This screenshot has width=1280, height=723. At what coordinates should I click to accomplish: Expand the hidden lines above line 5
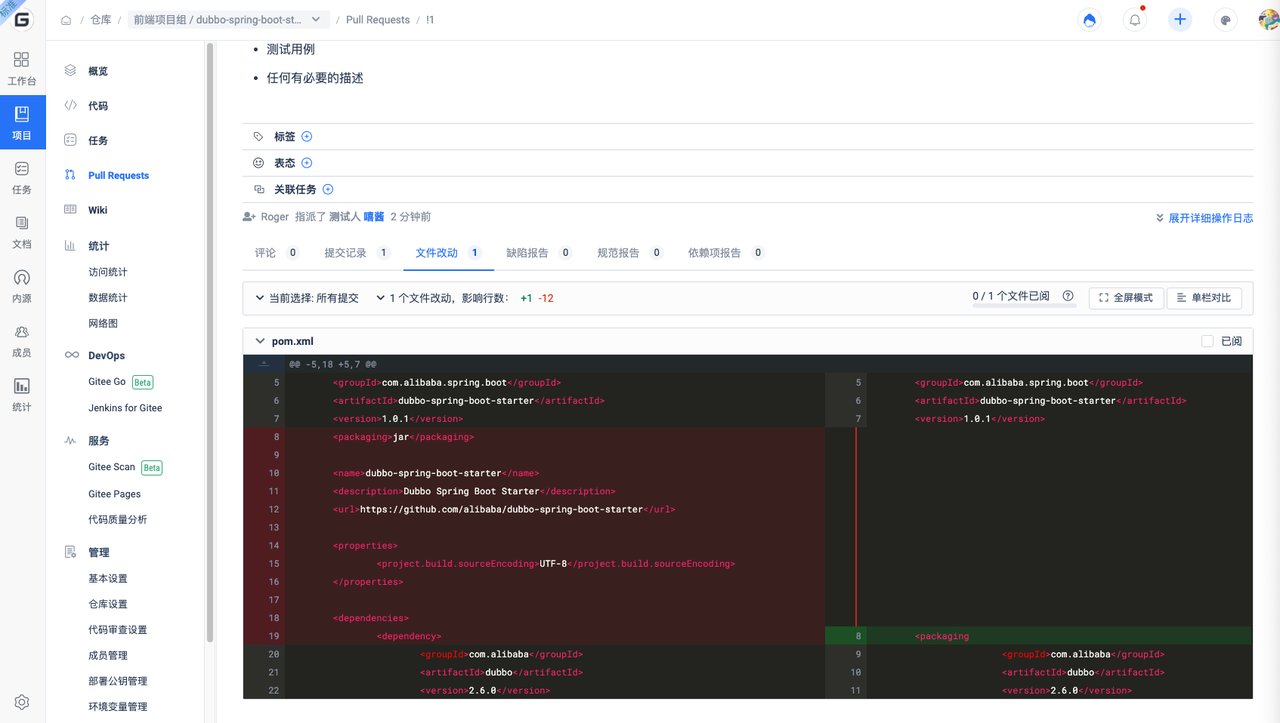point(264,364)
